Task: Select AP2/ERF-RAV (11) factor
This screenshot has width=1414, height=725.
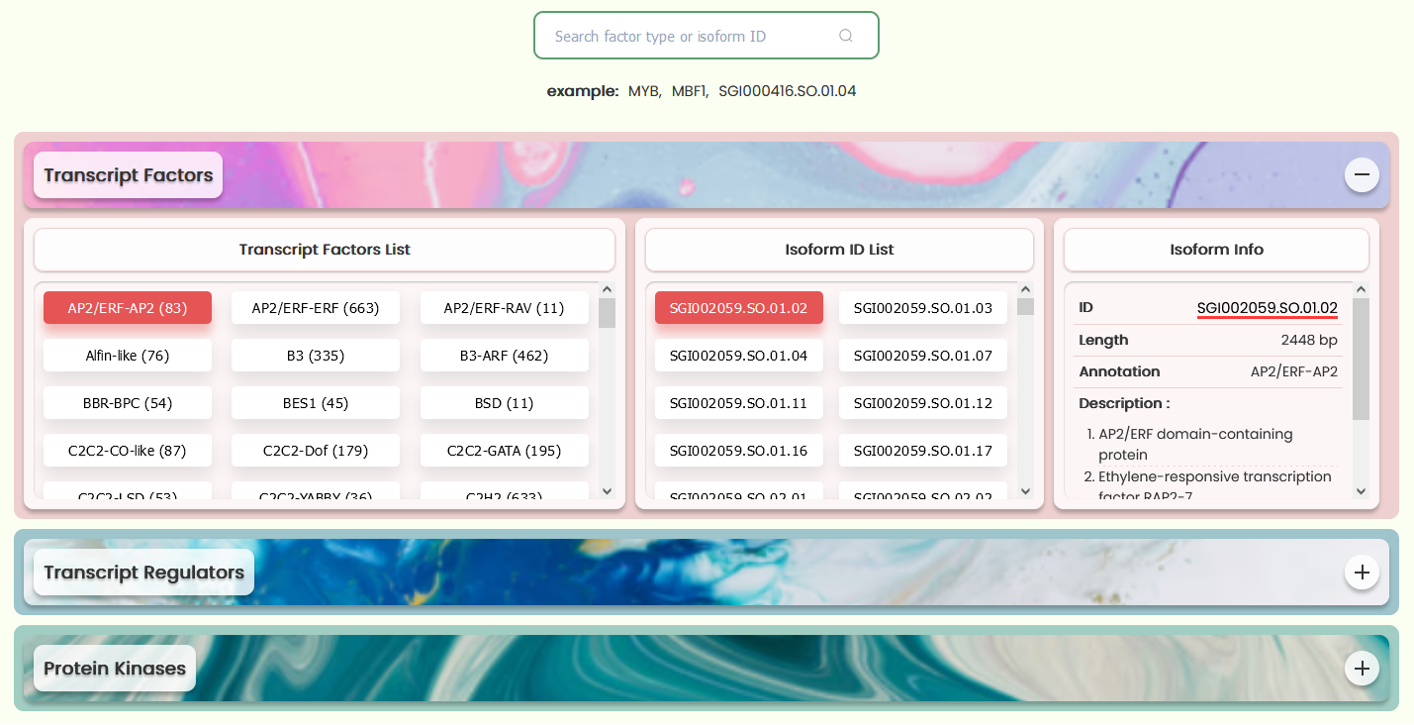Action: [504, 308]
